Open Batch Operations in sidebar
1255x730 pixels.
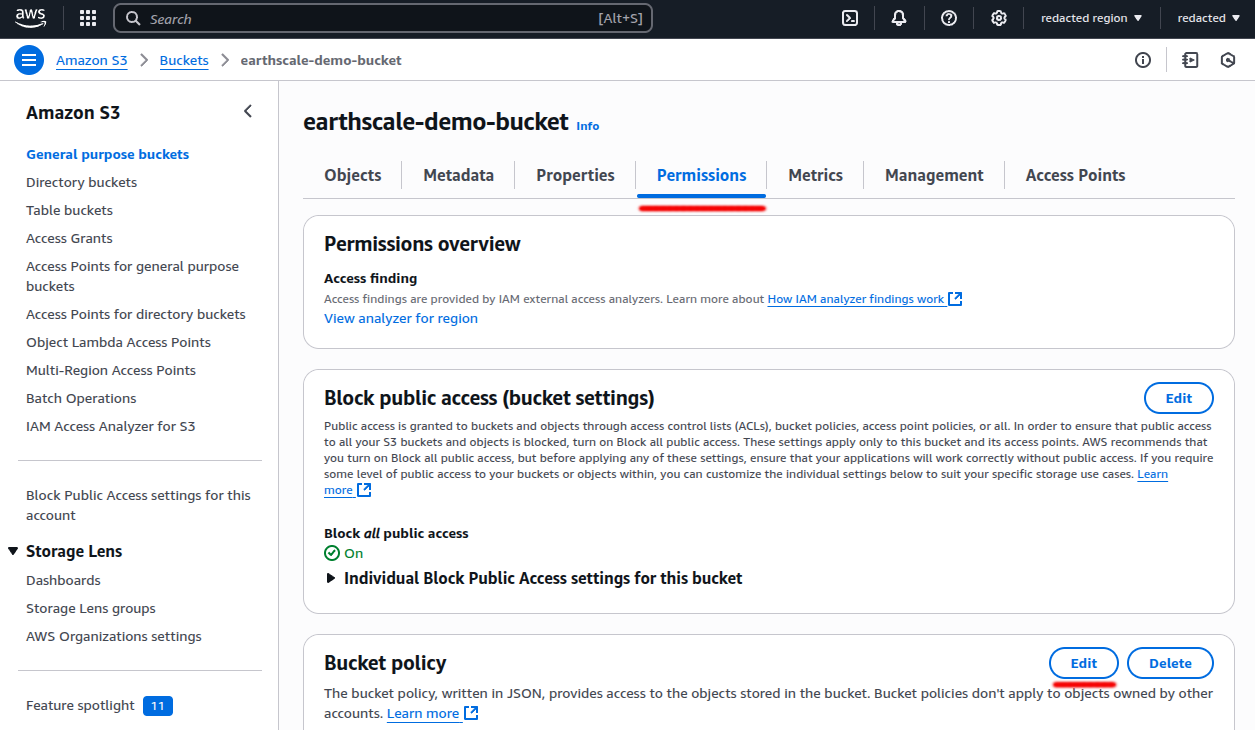(81, 398)
